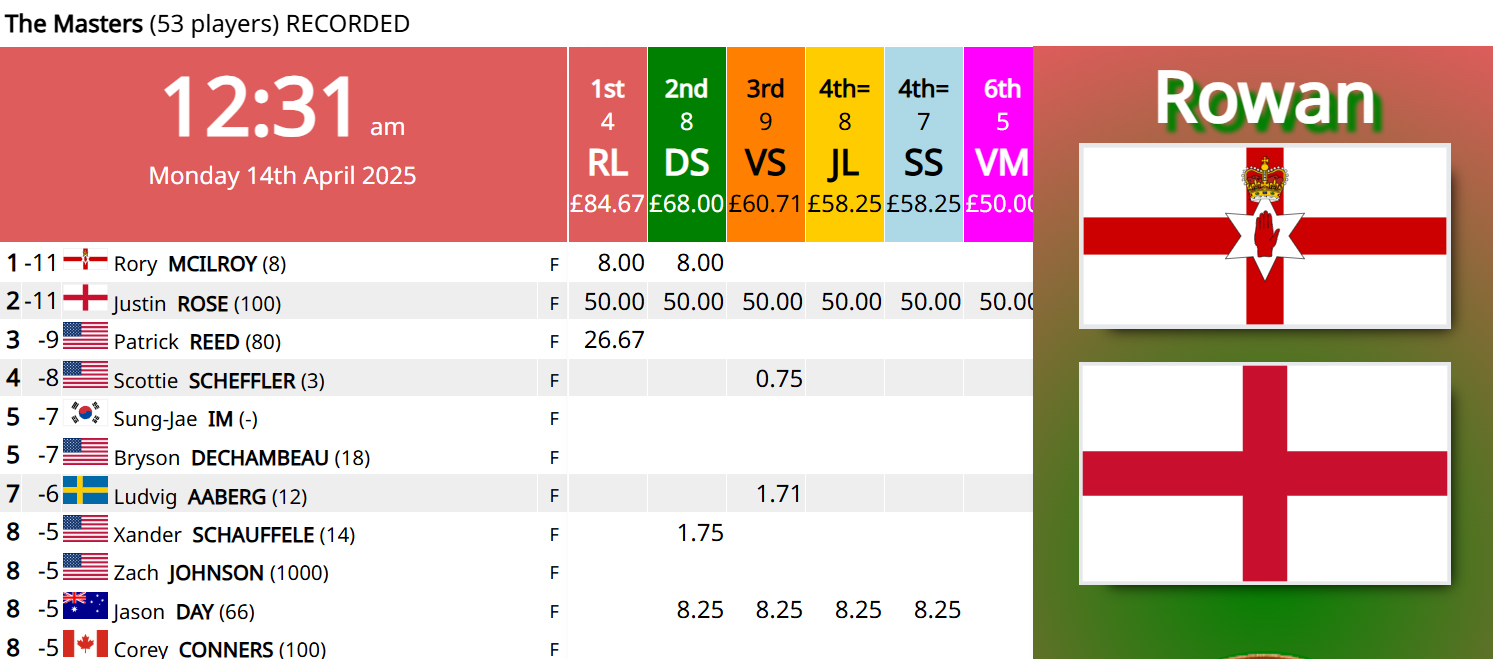Open the light blue SS column header
This screenshot has height=659, width=1493.
point(923,145)
